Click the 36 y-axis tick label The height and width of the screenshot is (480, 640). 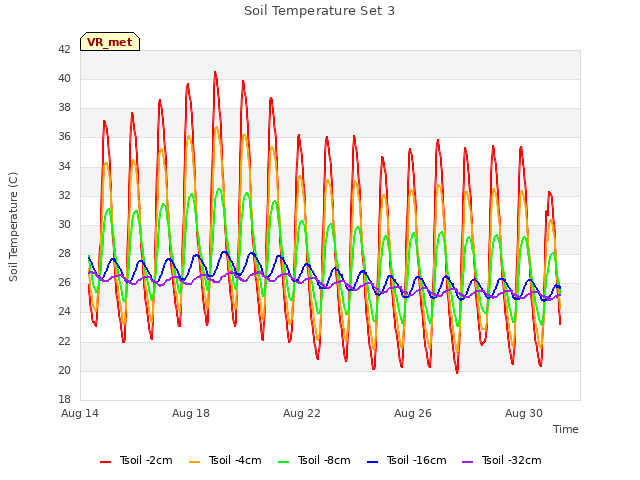64,137
